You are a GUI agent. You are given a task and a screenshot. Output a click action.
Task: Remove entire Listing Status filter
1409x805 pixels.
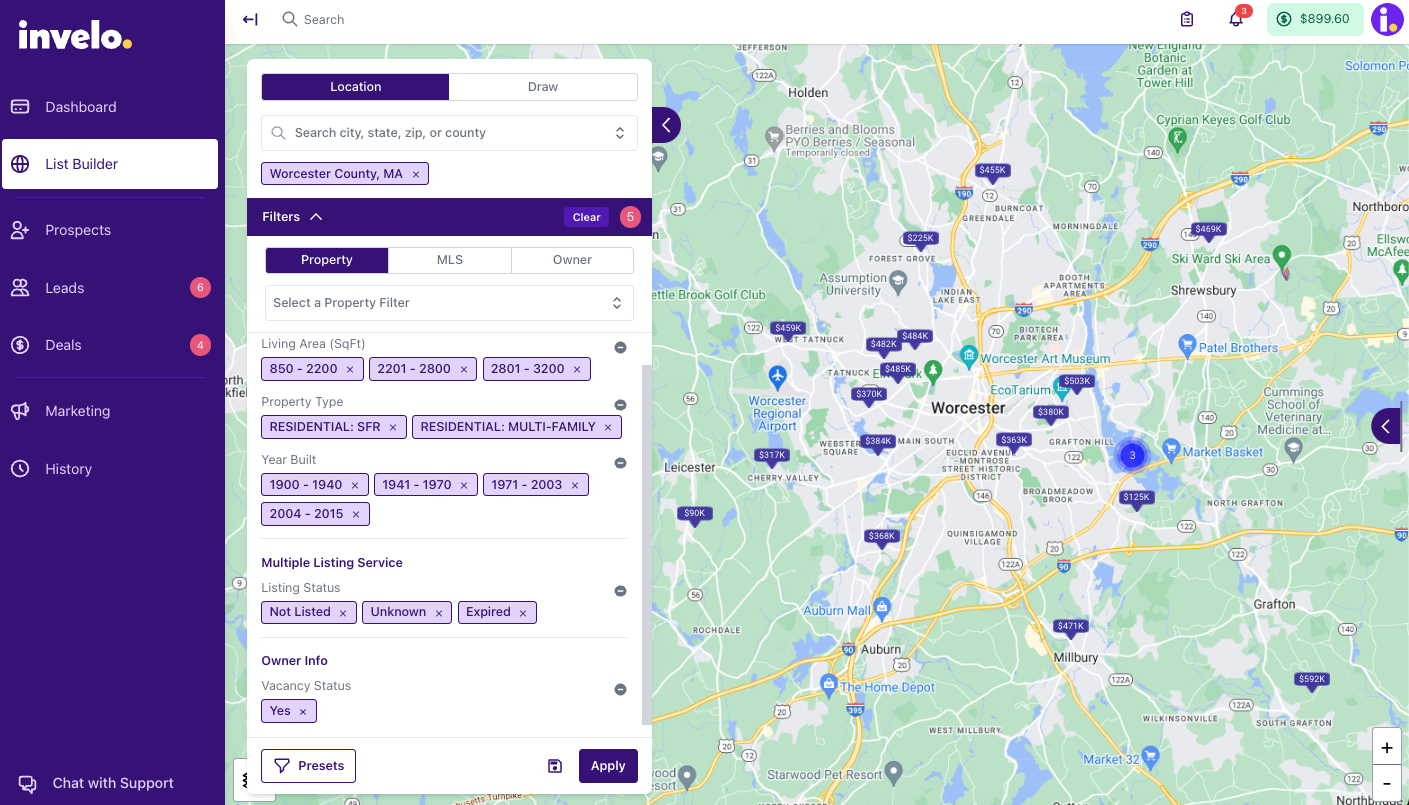point(620,591)
